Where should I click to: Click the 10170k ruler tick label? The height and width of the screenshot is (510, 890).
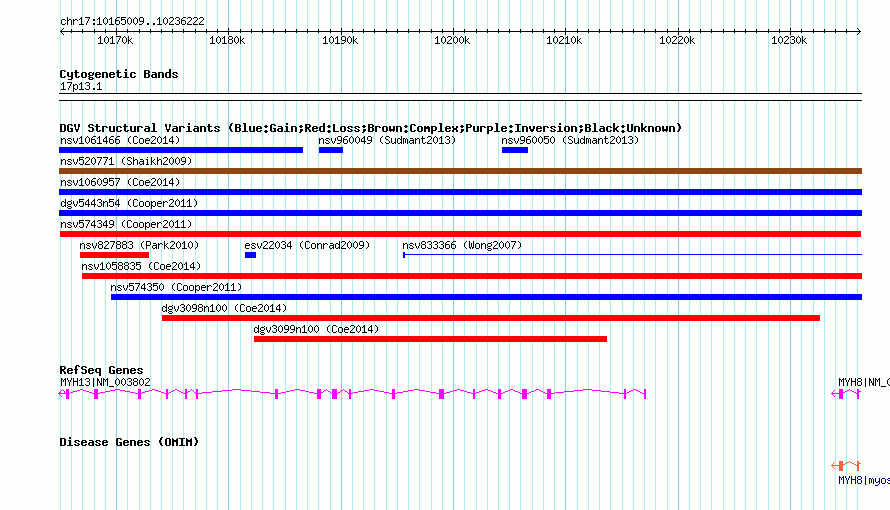(x=115, y=40)
